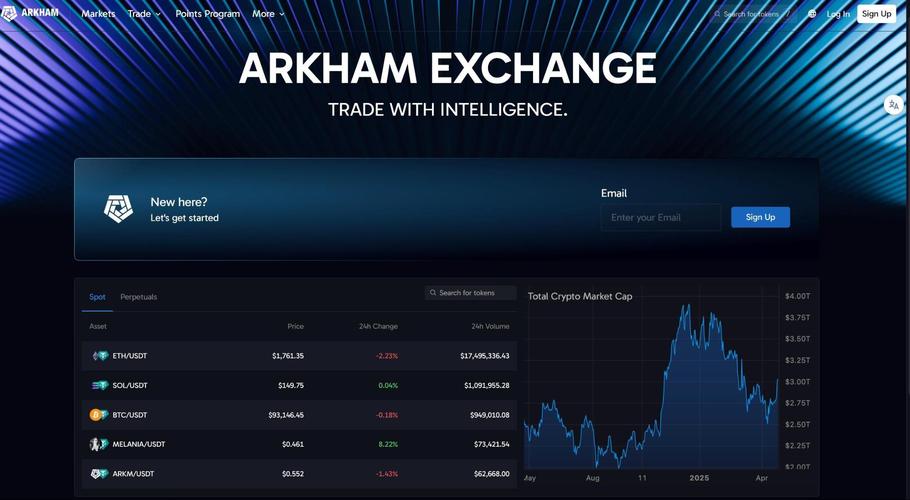Open the globe language selector
910x500 pixels.
[812, 14]
